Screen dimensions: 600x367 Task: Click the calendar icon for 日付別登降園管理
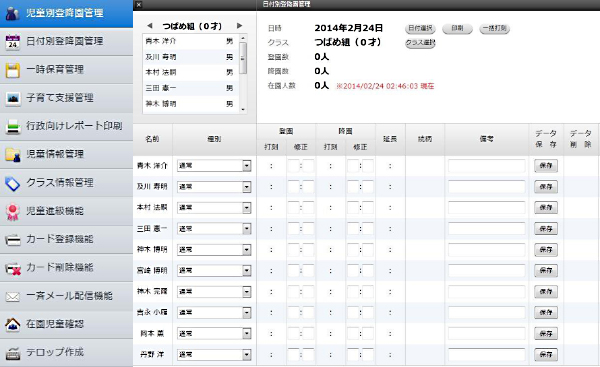coord(12,41)
